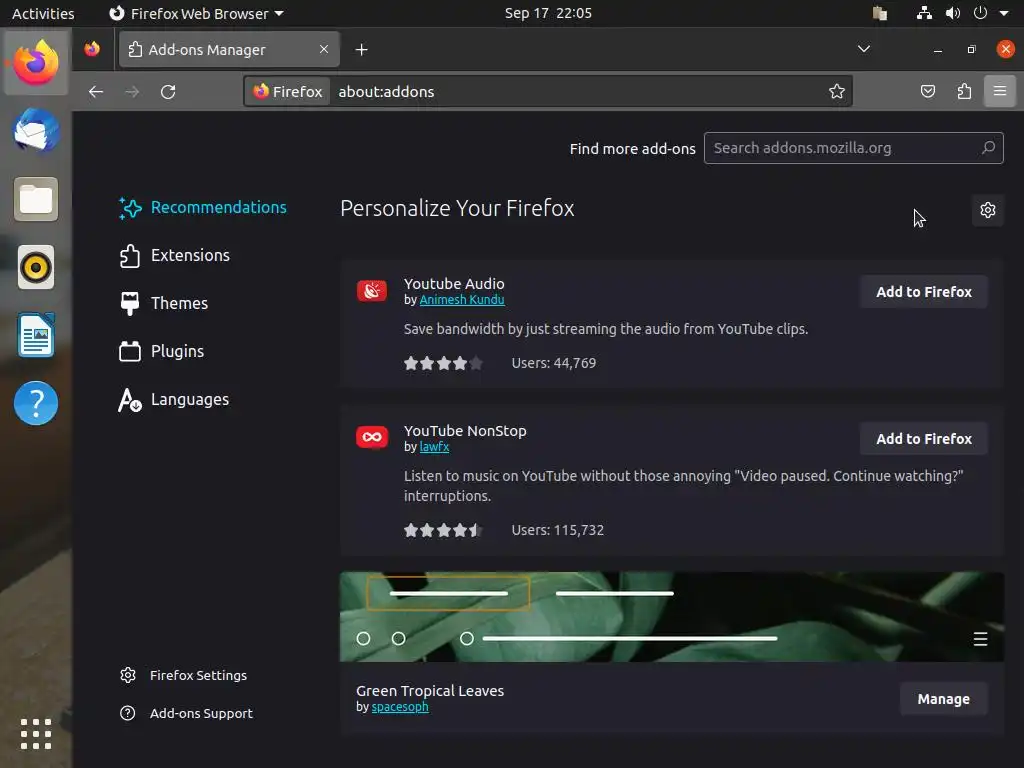The image size is (1024, 768).
Task: Click the network status icon
Action: (923, 13)
